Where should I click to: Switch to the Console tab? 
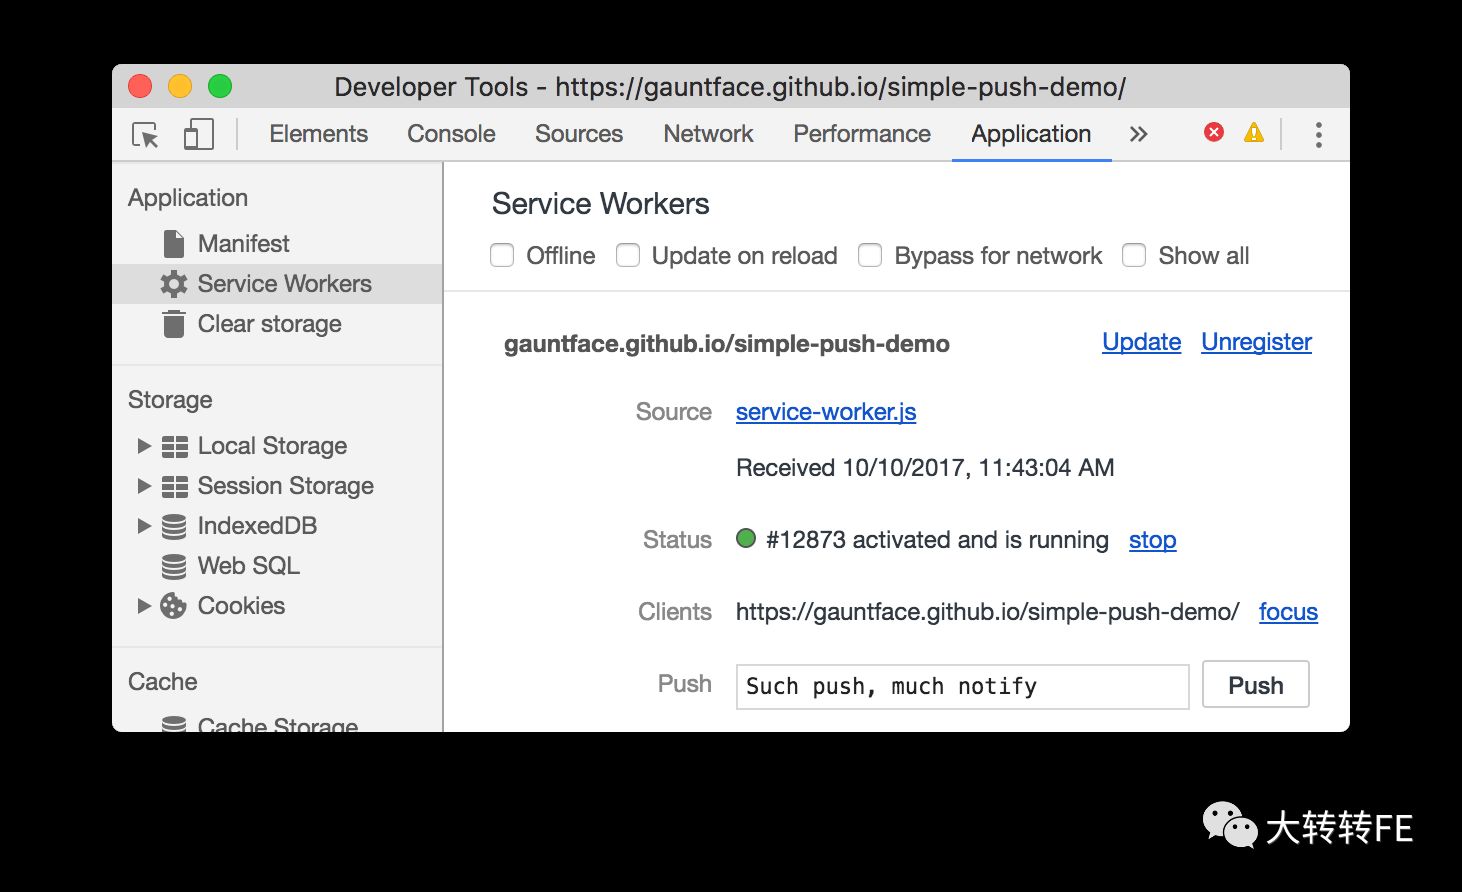point(451,134)
